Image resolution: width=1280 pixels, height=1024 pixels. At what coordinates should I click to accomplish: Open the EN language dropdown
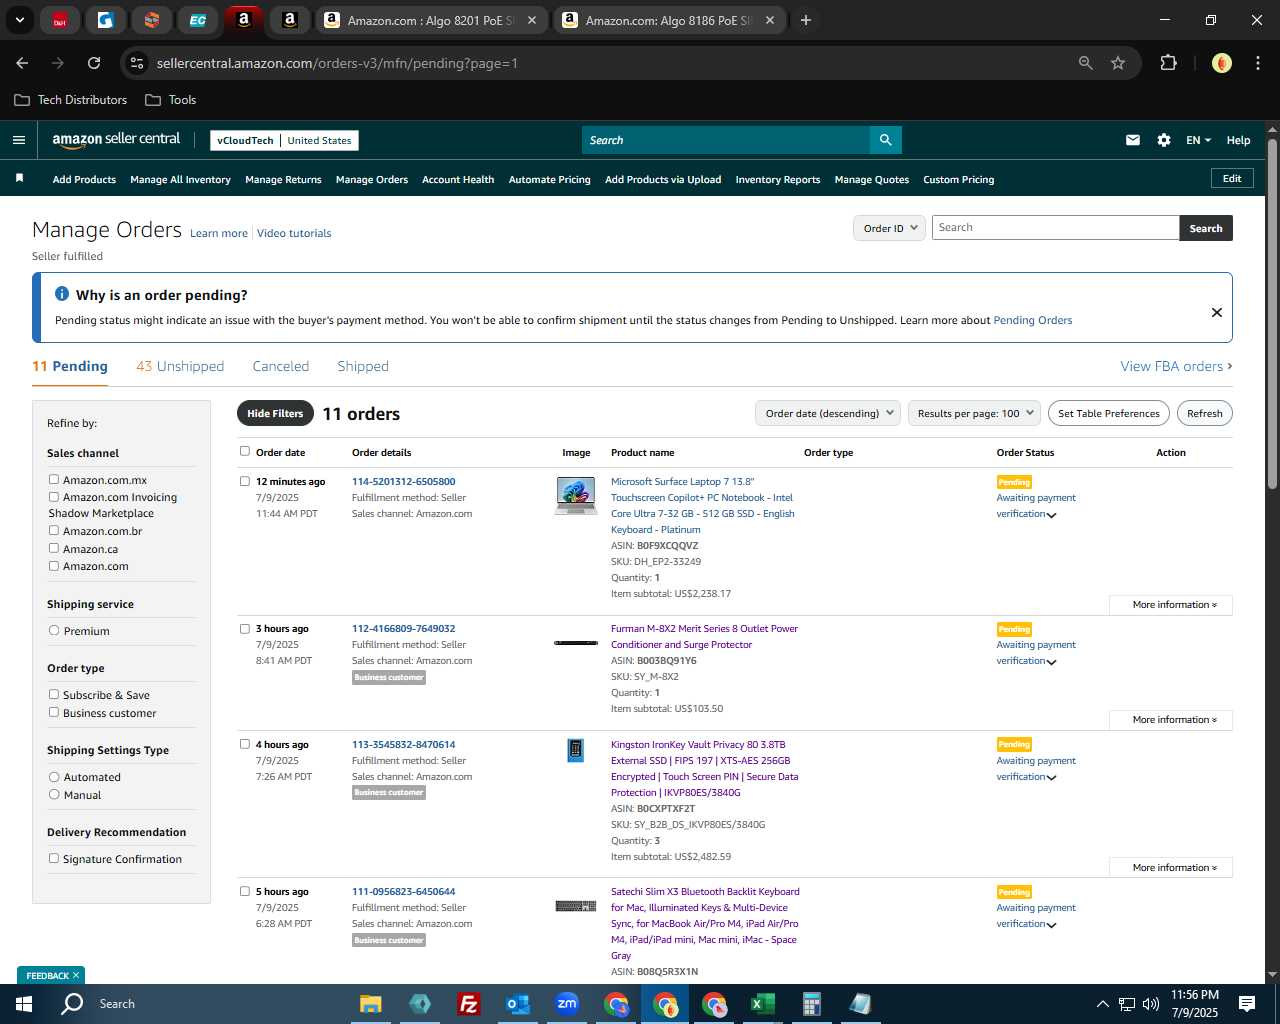tap(1198, 140)
